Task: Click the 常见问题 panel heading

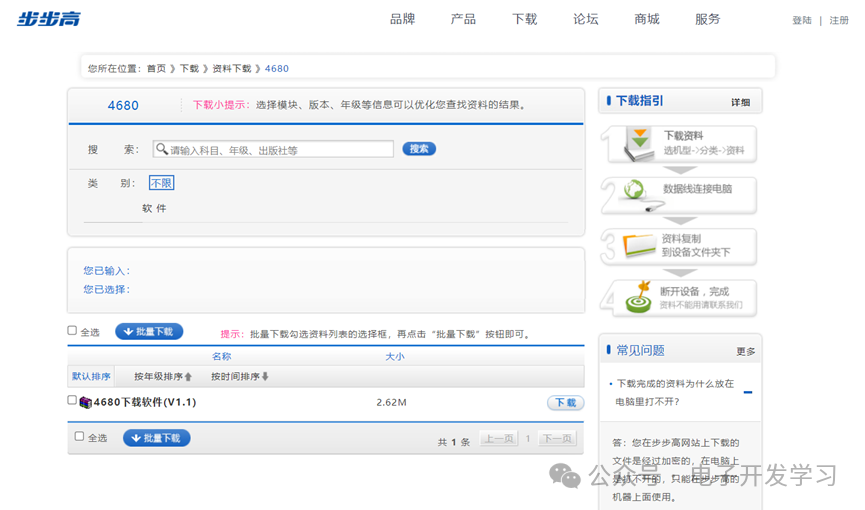Action: pyautogui.click(x=640, y=350)
